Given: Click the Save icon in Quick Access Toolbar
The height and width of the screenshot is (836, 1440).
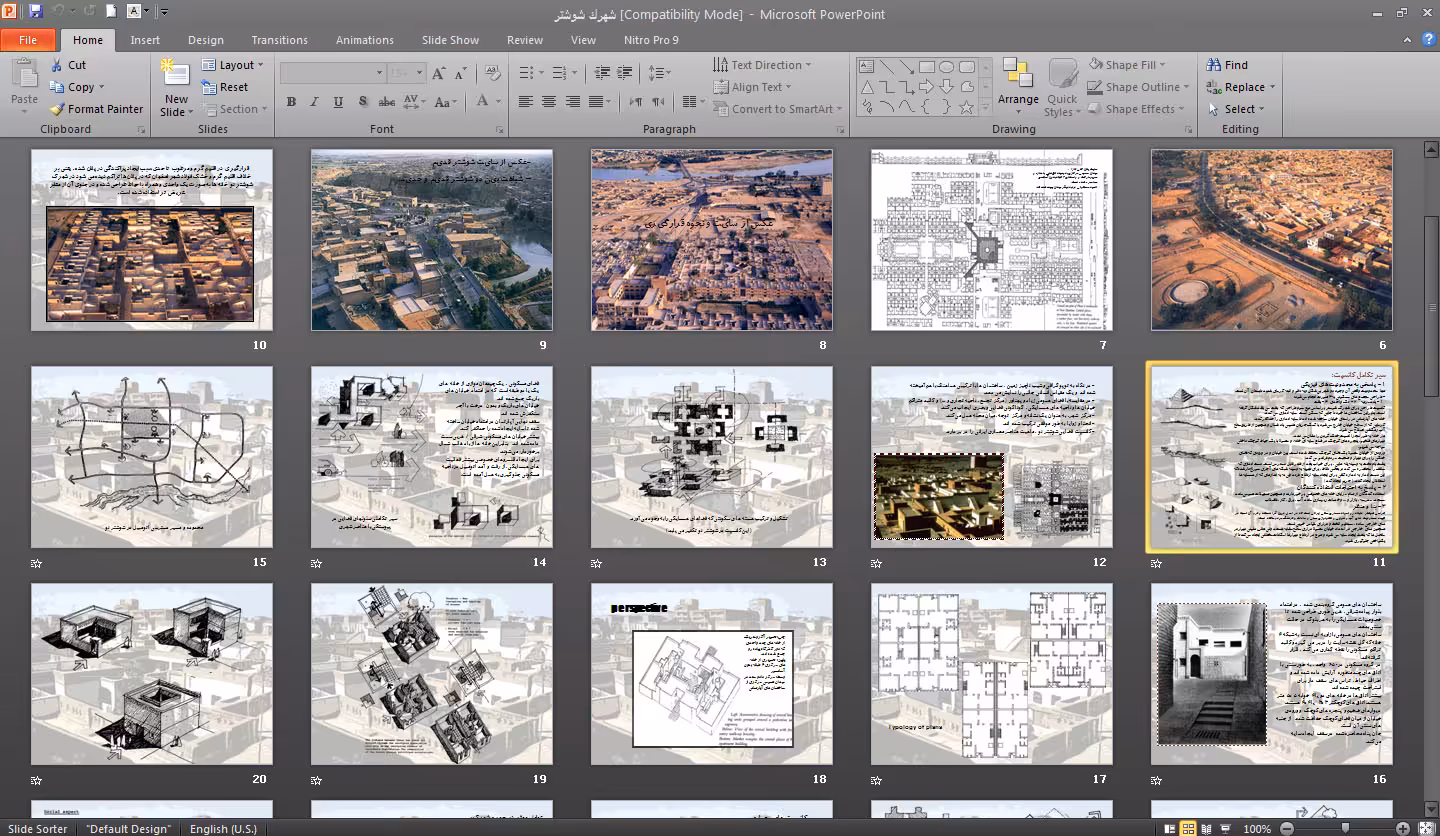Looking at the screenshot, I should coord(36,12).
